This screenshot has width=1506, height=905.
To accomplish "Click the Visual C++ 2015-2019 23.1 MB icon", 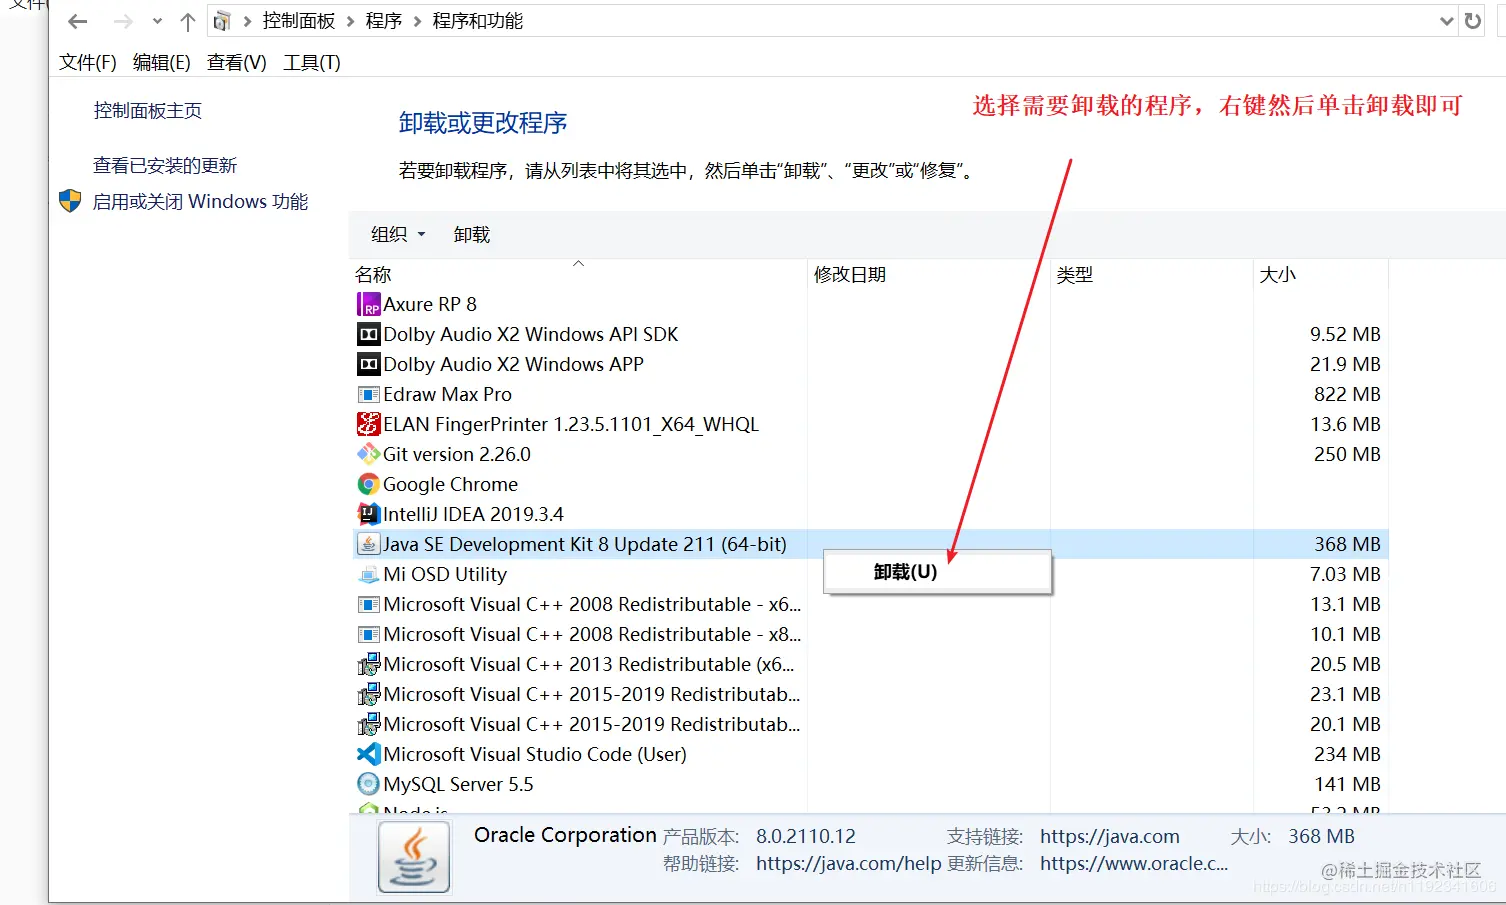I will click(x=369, y=694).
